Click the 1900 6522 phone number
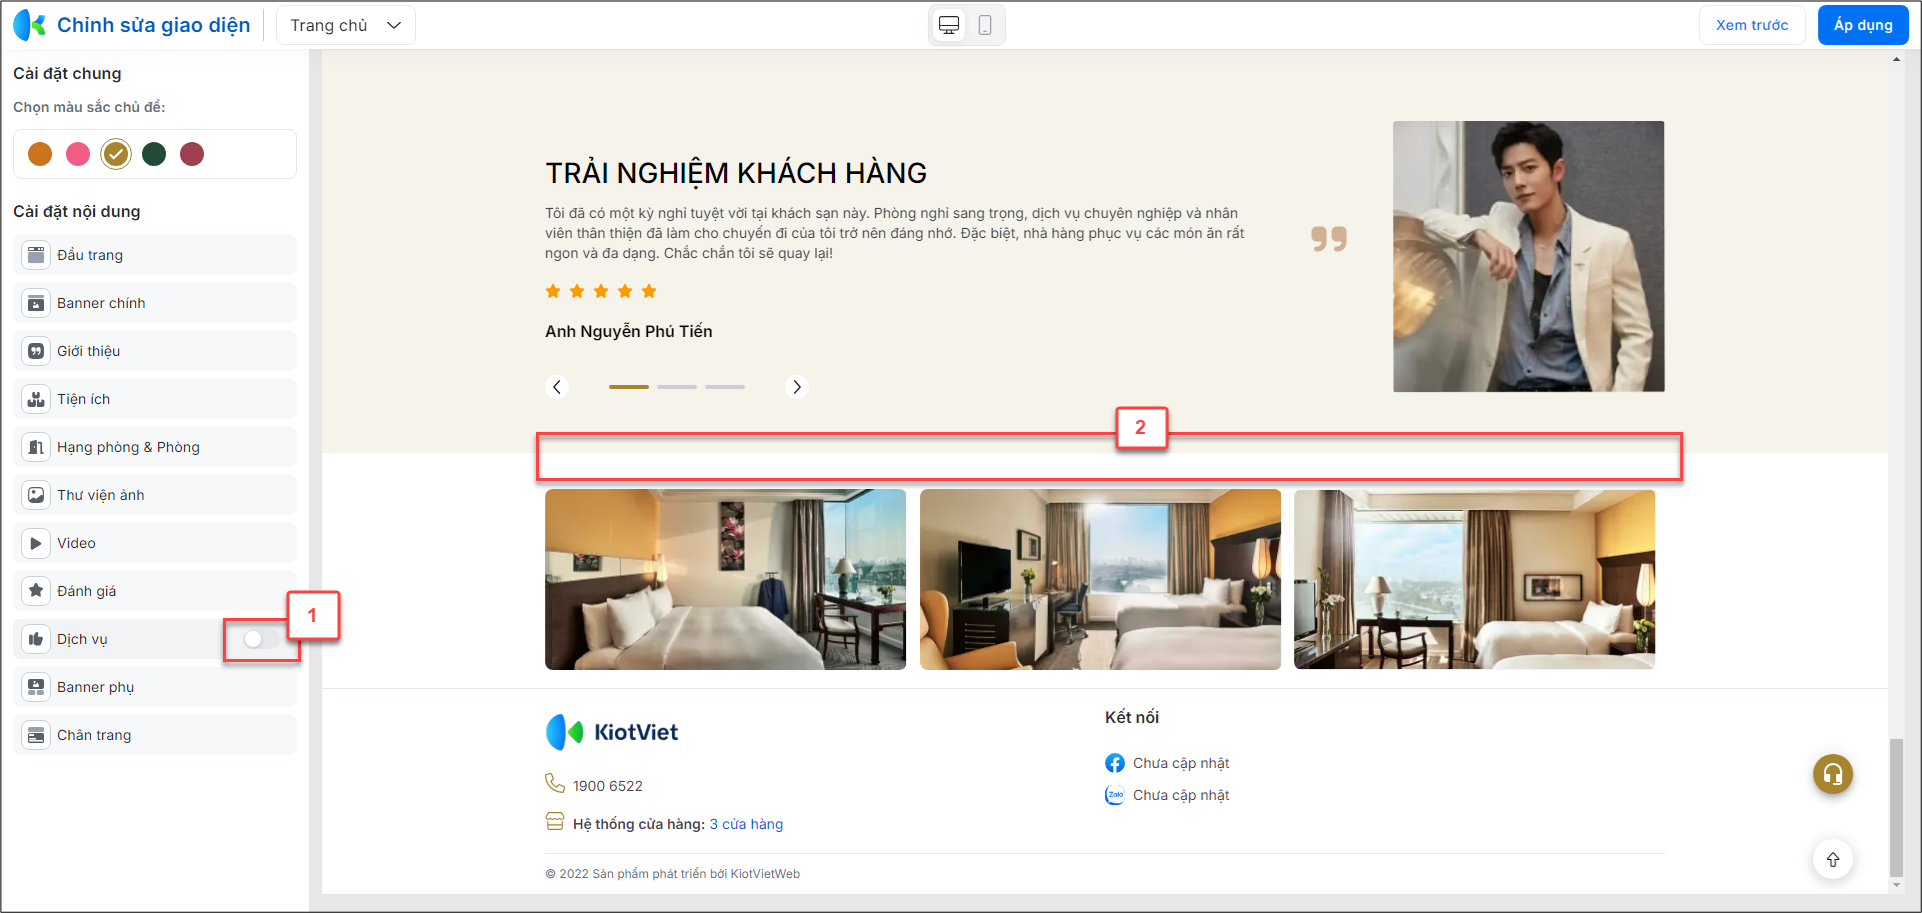Viewport: 1922px width, 913px height. click(608, 786)
